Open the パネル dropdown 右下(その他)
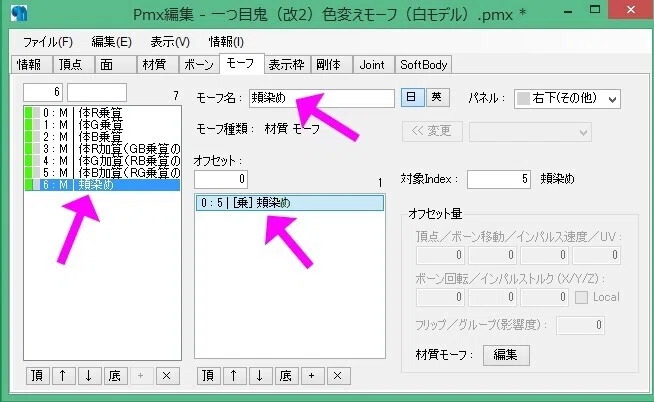654x402 pixels. (x=567, y=99)
